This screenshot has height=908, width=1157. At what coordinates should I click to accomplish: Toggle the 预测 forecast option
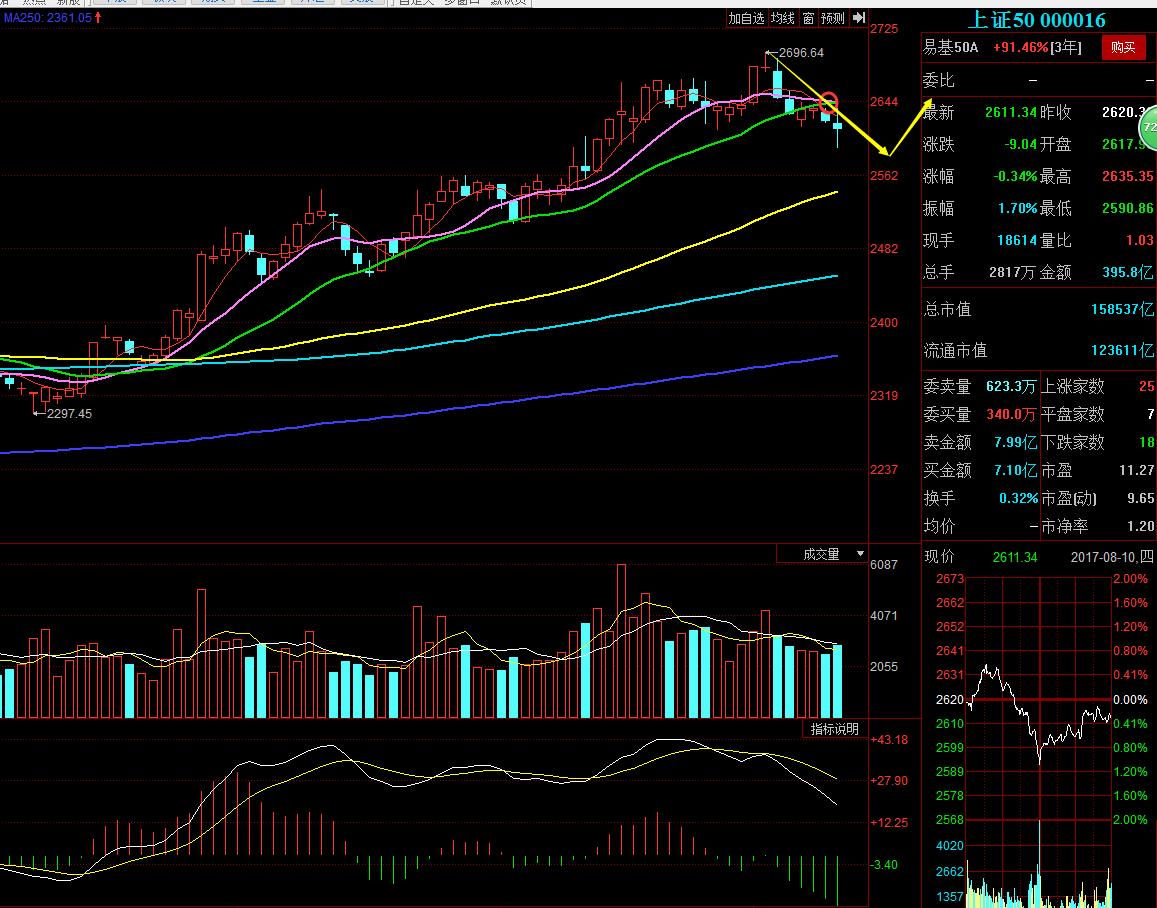point(832,18)
